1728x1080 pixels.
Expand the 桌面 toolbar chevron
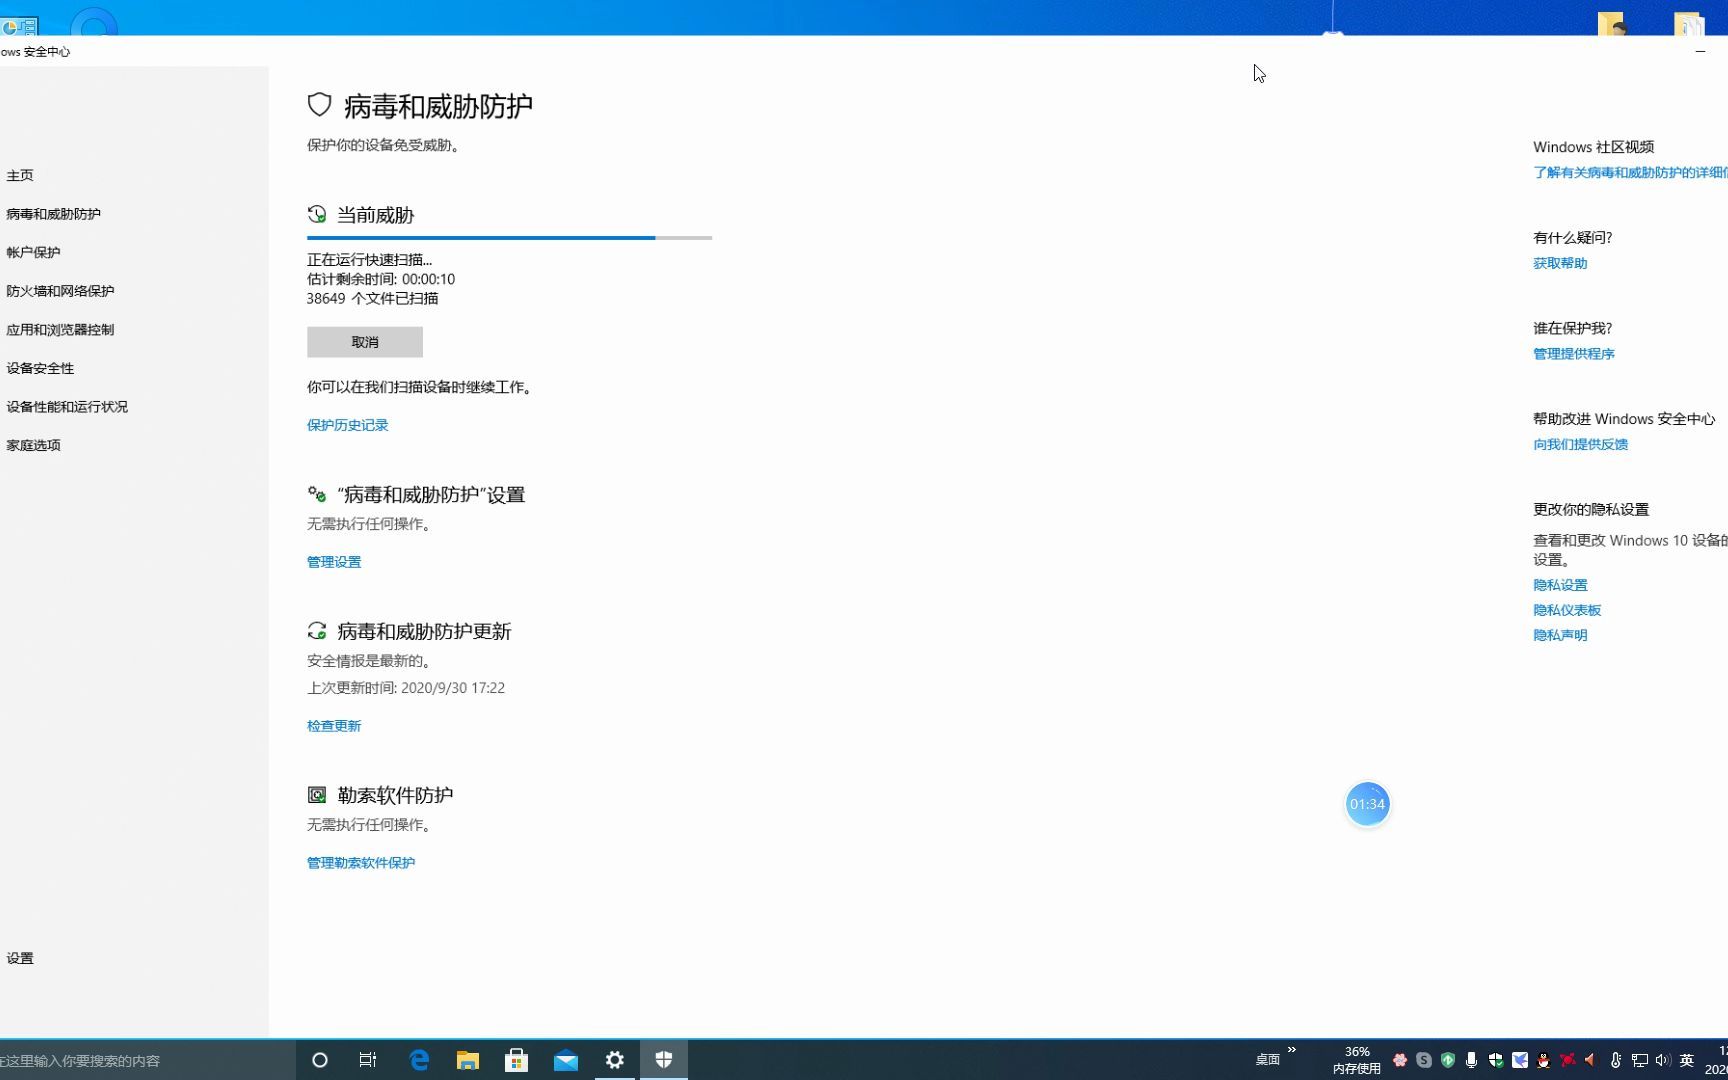click(1292, 1050)
